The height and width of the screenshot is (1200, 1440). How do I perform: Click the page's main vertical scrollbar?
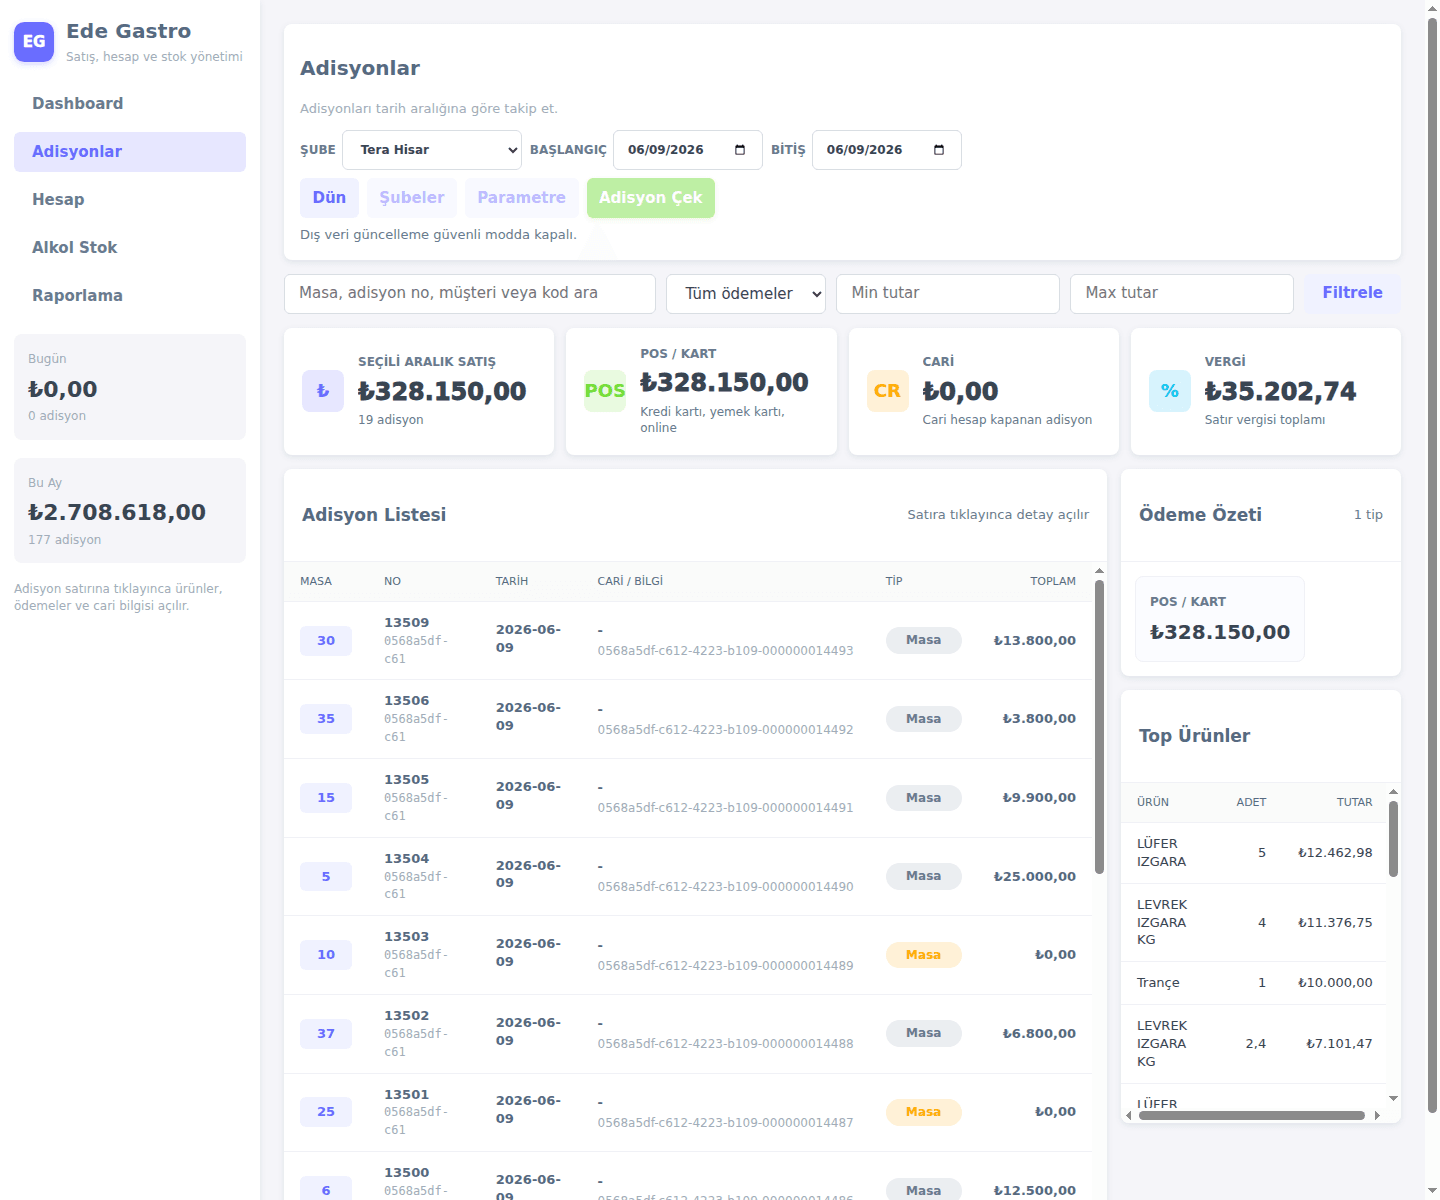(x=1432, y=565)
